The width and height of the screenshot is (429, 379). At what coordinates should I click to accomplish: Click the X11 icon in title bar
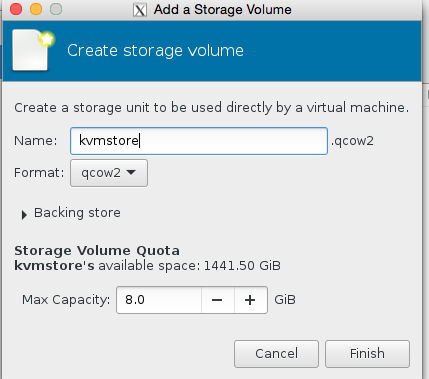click(140, 10)
